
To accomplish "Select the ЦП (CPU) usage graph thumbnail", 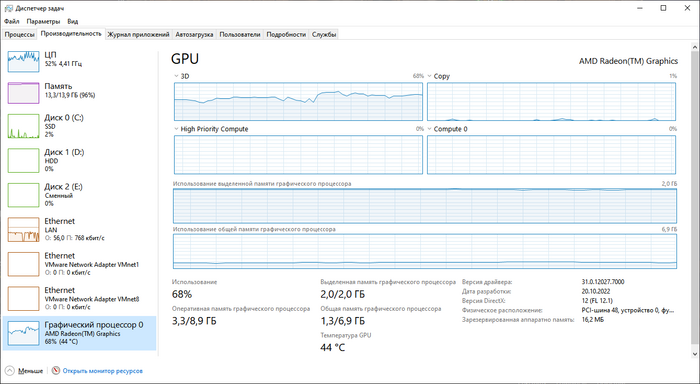I will (23, 61).
